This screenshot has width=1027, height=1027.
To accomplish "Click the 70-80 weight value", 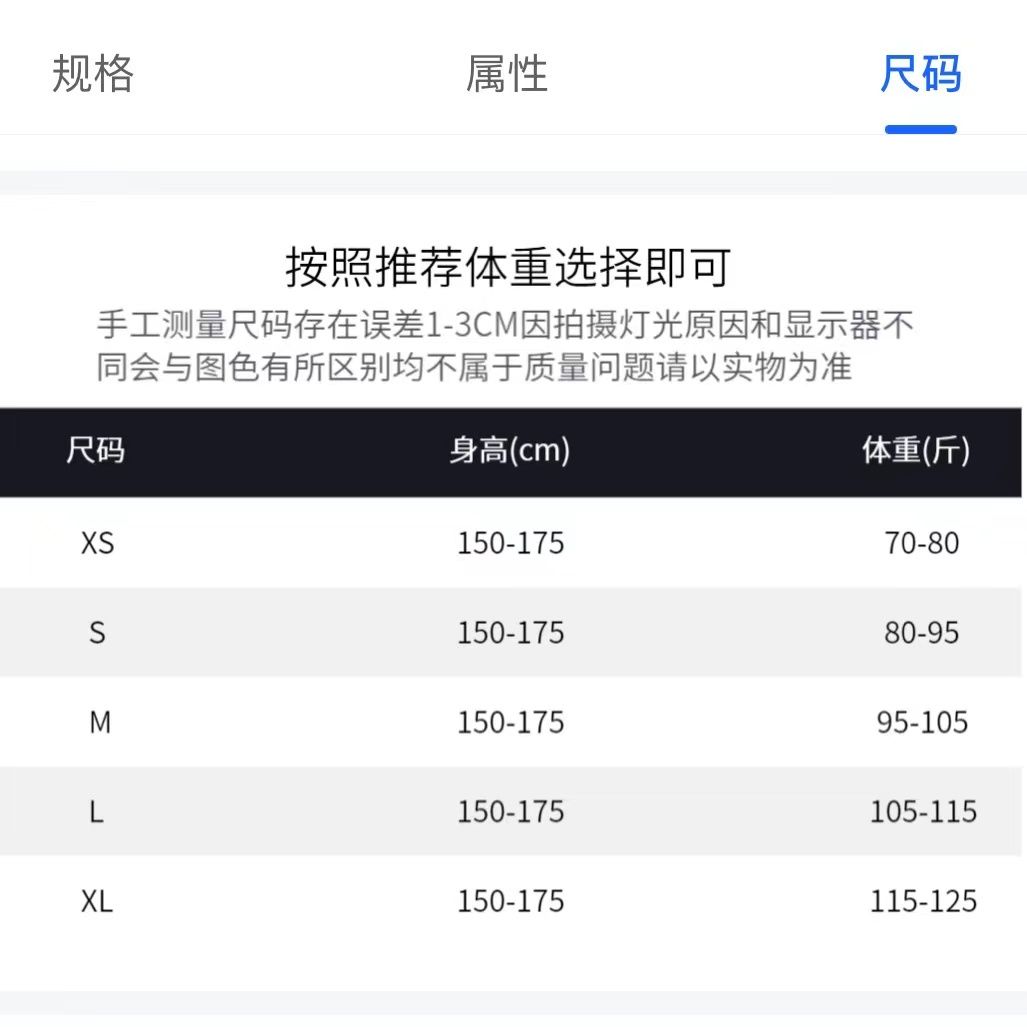I will click(921, 543).
